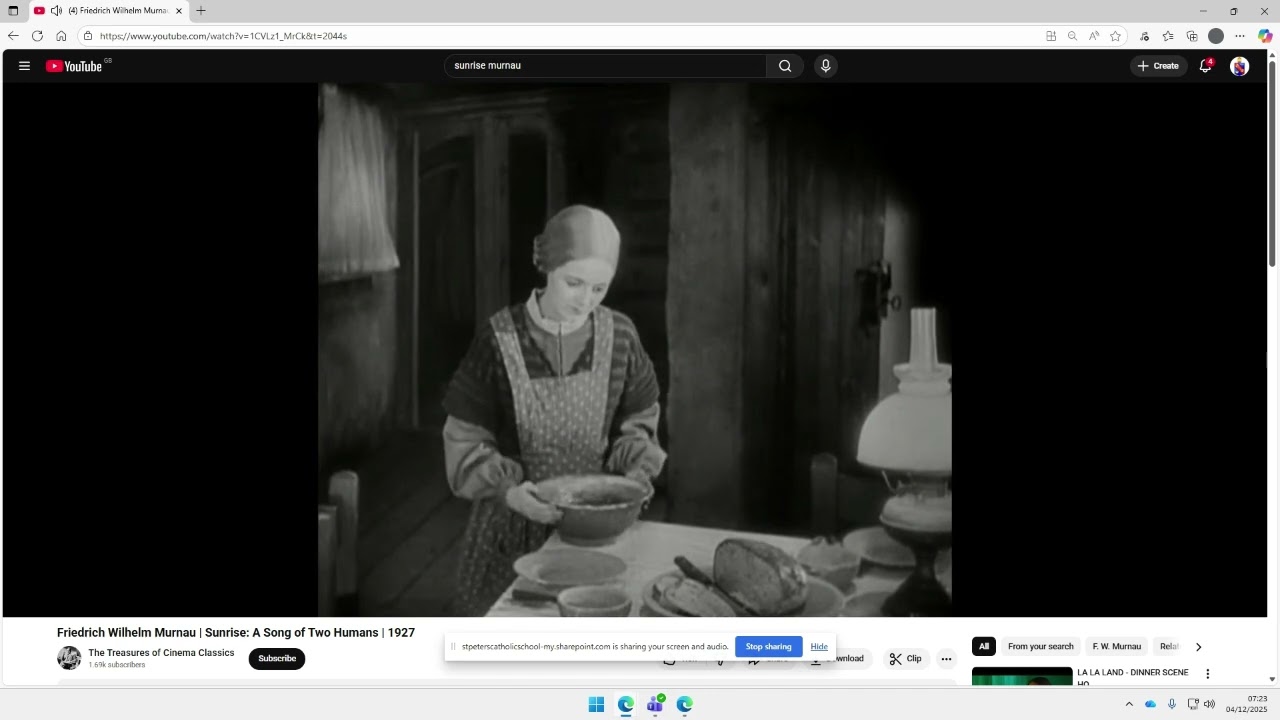Viewport: 1280px width, 720px height.
Task: Hide the screen sharing notification
Action: (x=819, y=647)
